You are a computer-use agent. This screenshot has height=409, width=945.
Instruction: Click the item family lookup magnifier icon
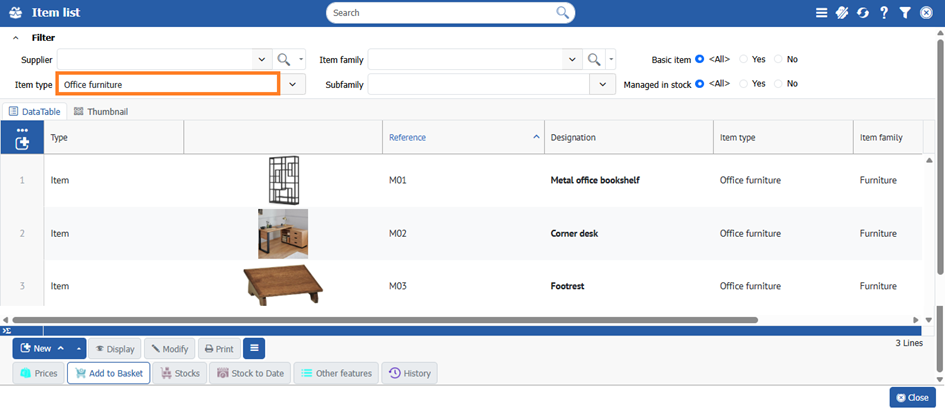[x=594, y=60]
